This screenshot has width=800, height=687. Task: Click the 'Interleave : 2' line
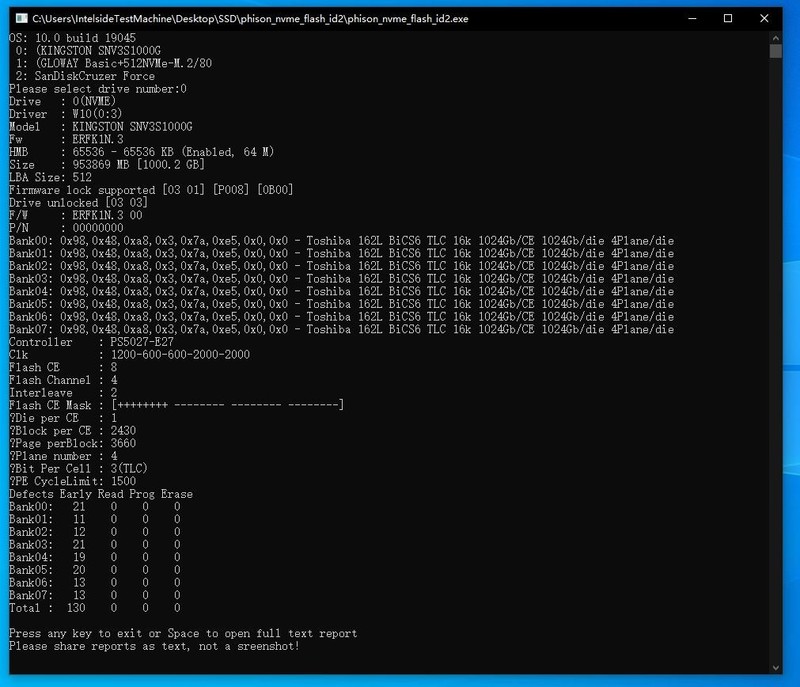point(63,393)
